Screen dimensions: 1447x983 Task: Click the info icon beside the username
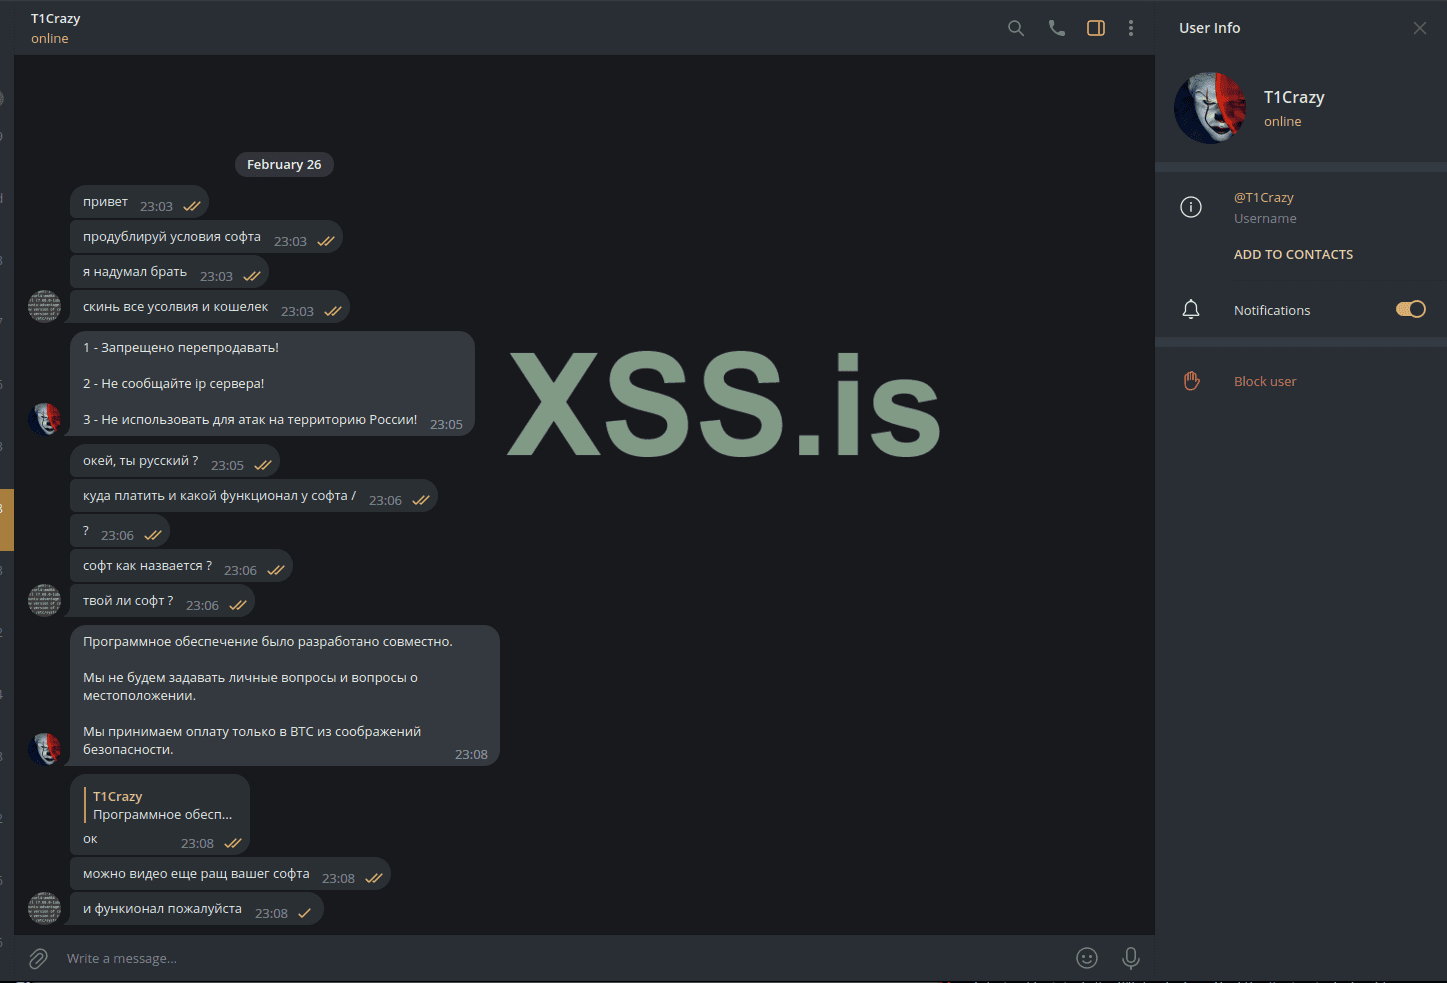[1191, 207]
